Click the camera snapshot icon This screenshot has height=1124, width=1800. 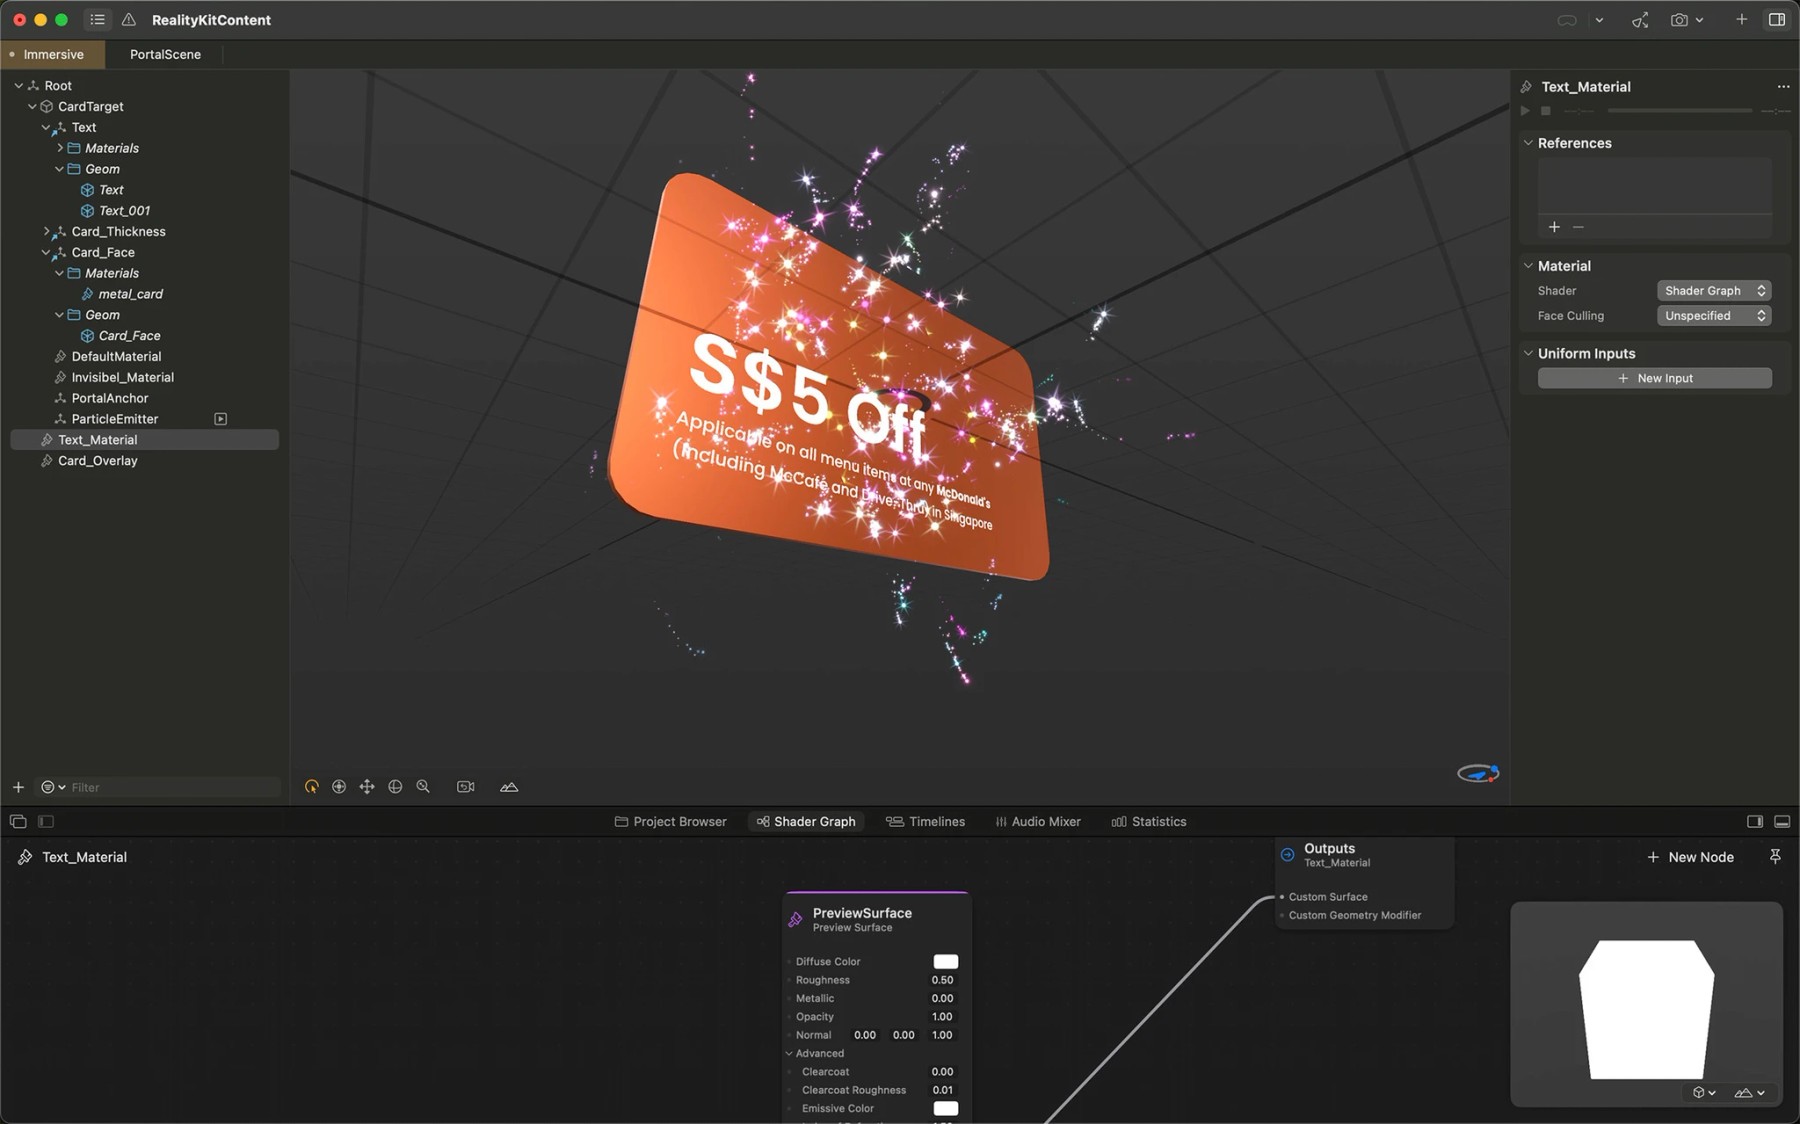tap(1679, 20)
